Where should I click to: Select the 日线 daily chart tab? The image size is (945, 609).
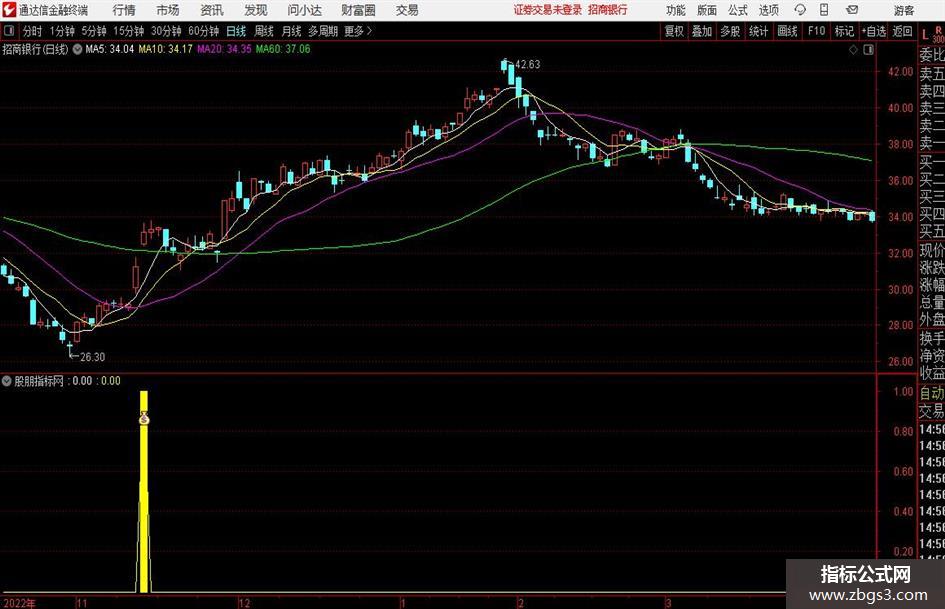[x=236, y=31]
